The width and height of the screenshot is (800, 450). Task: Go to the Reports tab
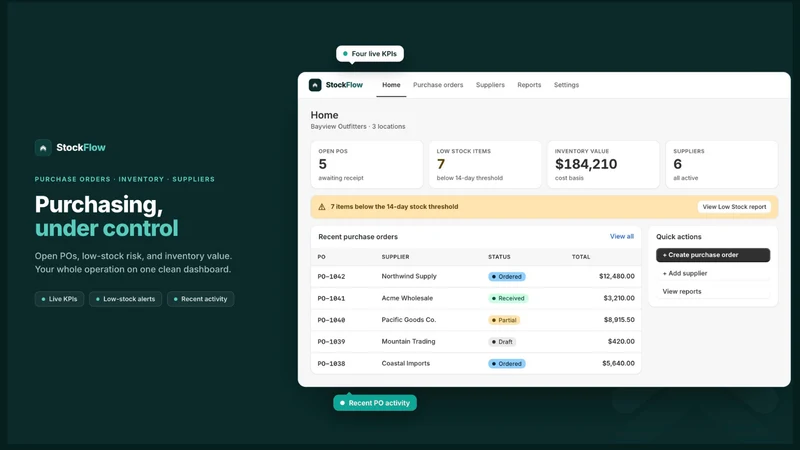click(529, 85)
